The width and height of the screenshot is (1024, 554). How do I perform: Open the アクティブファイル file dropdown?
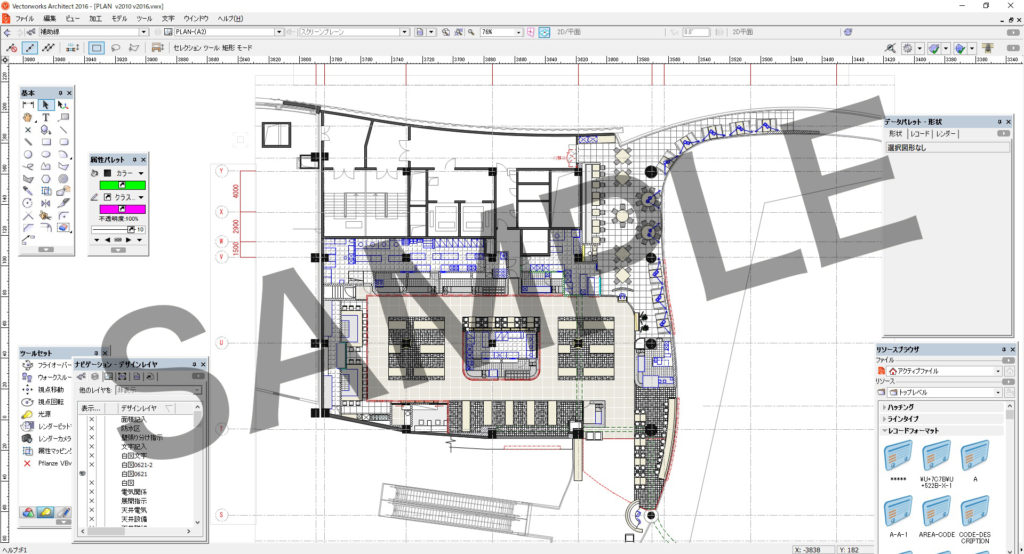click(x=998, y=371)
